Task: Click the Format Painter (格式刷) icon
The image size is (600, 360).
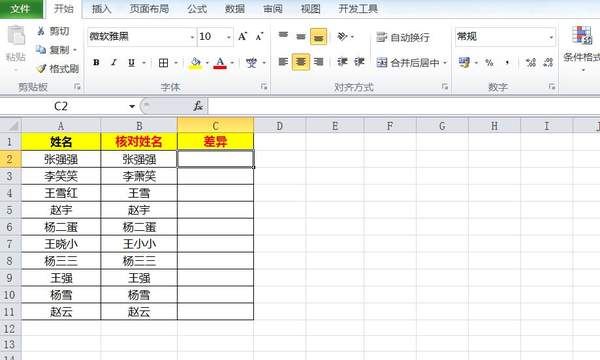Action: (41, 68)
